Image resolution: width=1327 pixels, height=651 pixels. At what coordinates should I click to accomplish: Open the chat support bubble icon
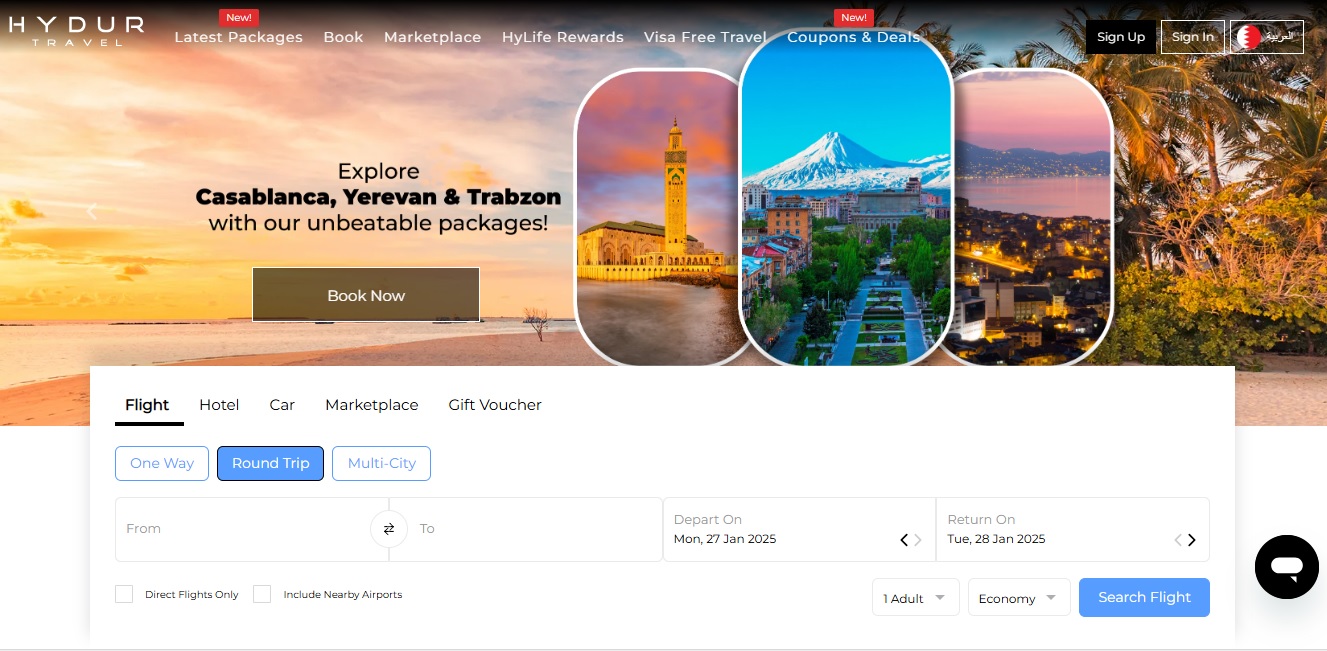pyautogui.click(x=1286, y=567)
